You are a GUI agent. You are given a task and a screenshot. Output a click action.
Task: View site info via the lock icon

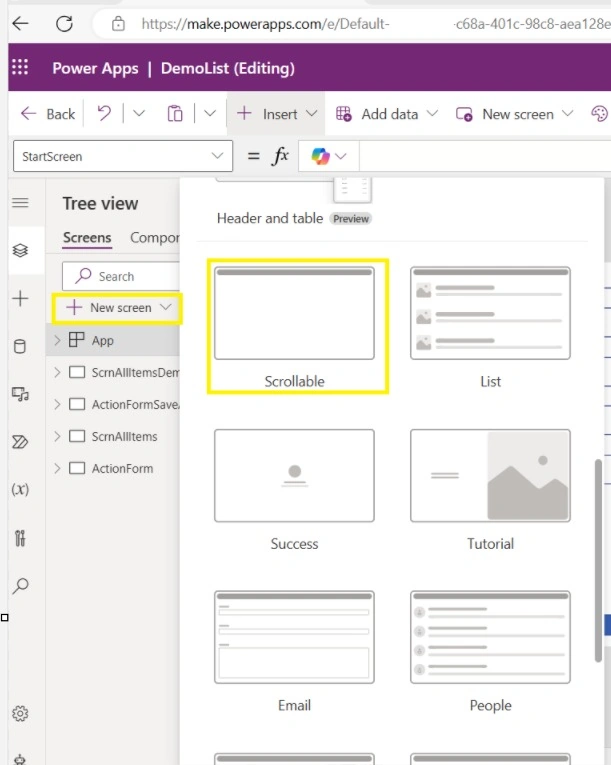click(118, 23)
